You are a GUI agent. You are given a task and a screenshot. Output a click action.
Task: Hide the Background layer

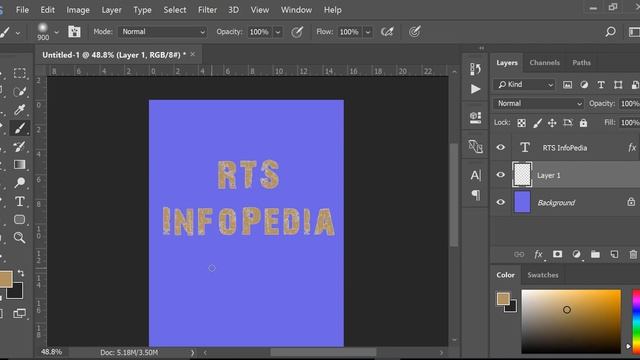point(500,202)
